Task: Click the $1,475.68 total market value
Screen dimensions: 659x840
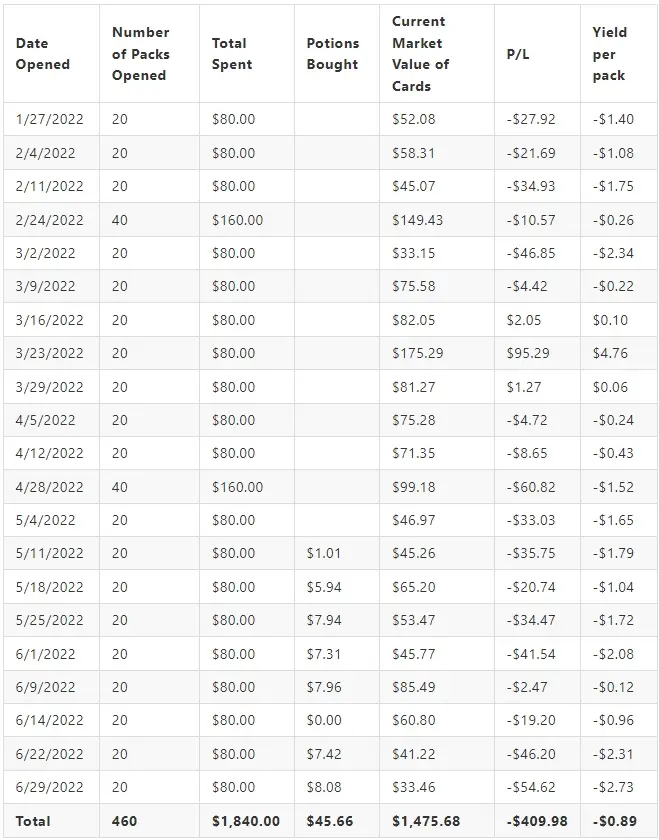Action: (x=426, y=821)
